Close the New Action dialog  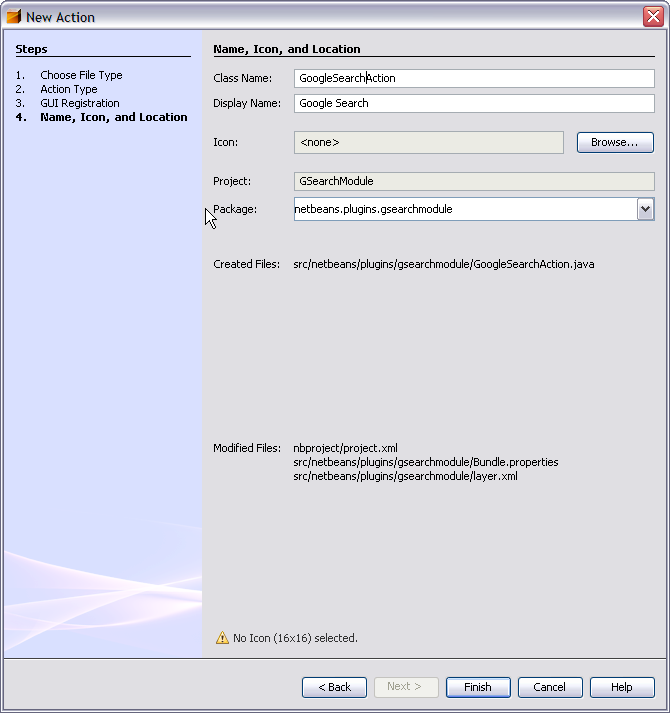pos(653,16)
